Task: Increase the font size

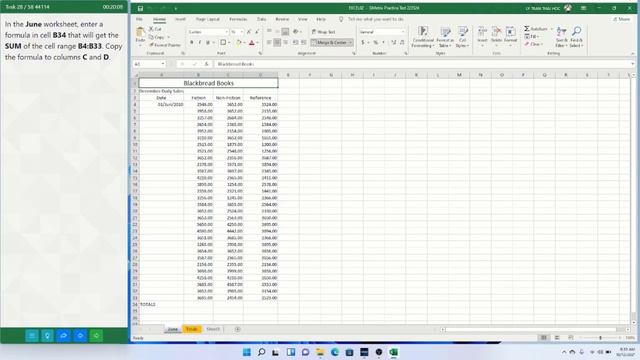Action: click(x=249, y=32)
